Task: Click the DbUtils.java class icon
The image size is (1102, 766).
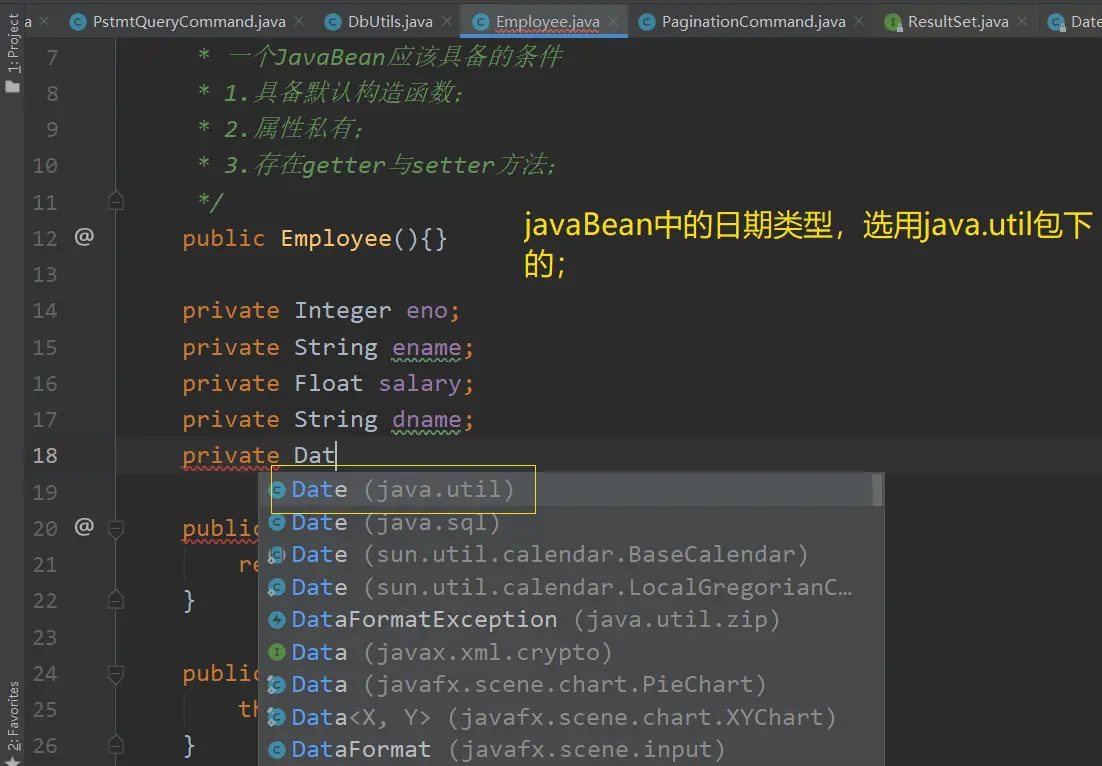Action: click(x=333, y=22)
